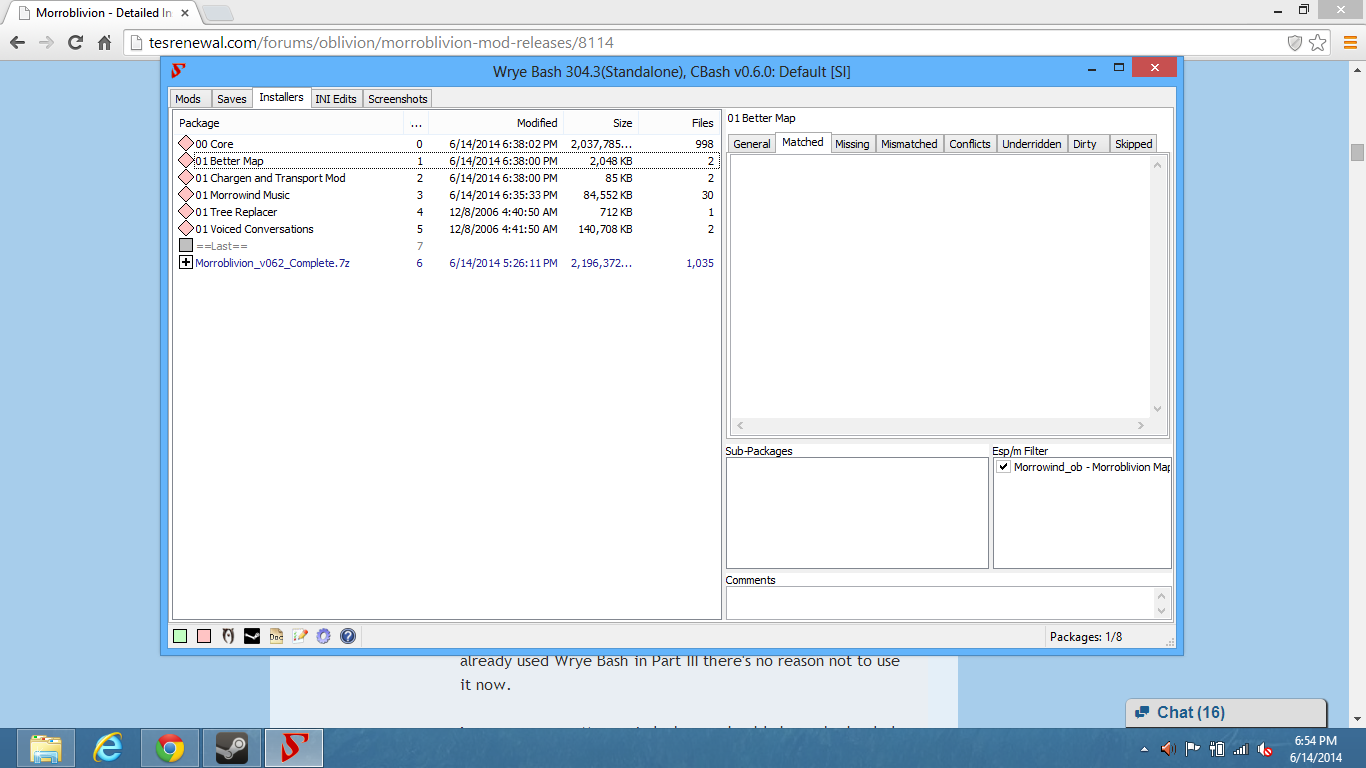Switch to the General details tab

pos(752,144)
